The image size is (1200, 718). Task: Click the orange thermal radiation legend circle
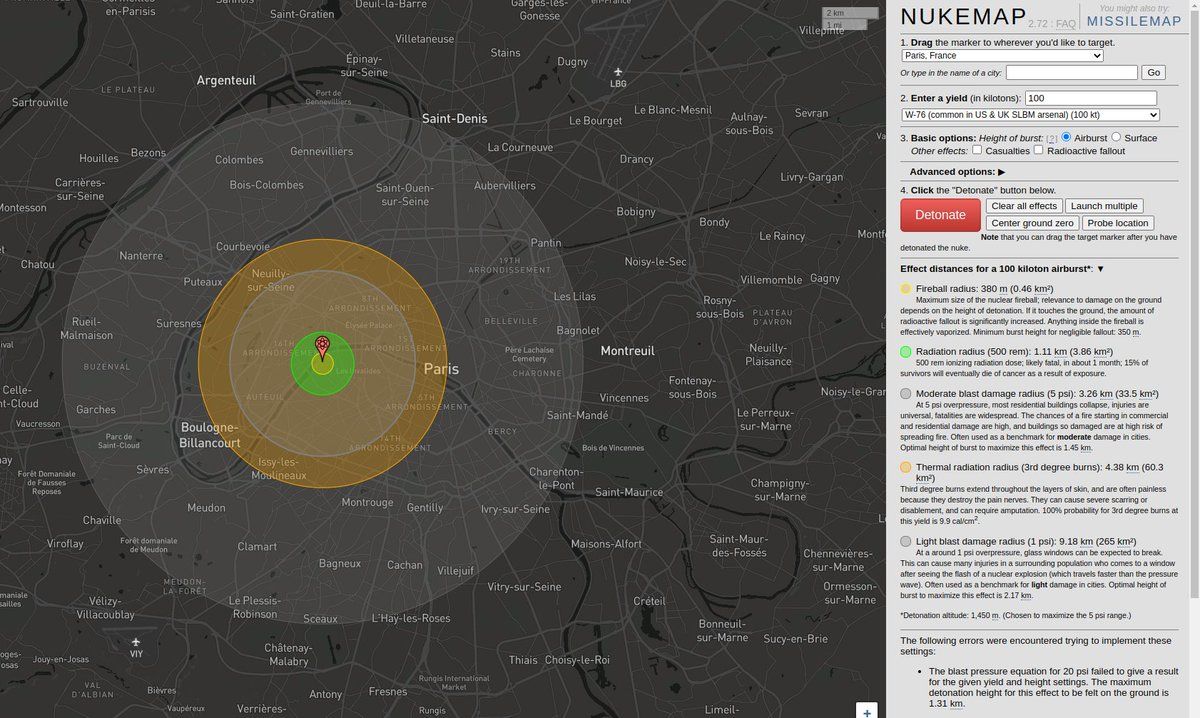(906, 467)
